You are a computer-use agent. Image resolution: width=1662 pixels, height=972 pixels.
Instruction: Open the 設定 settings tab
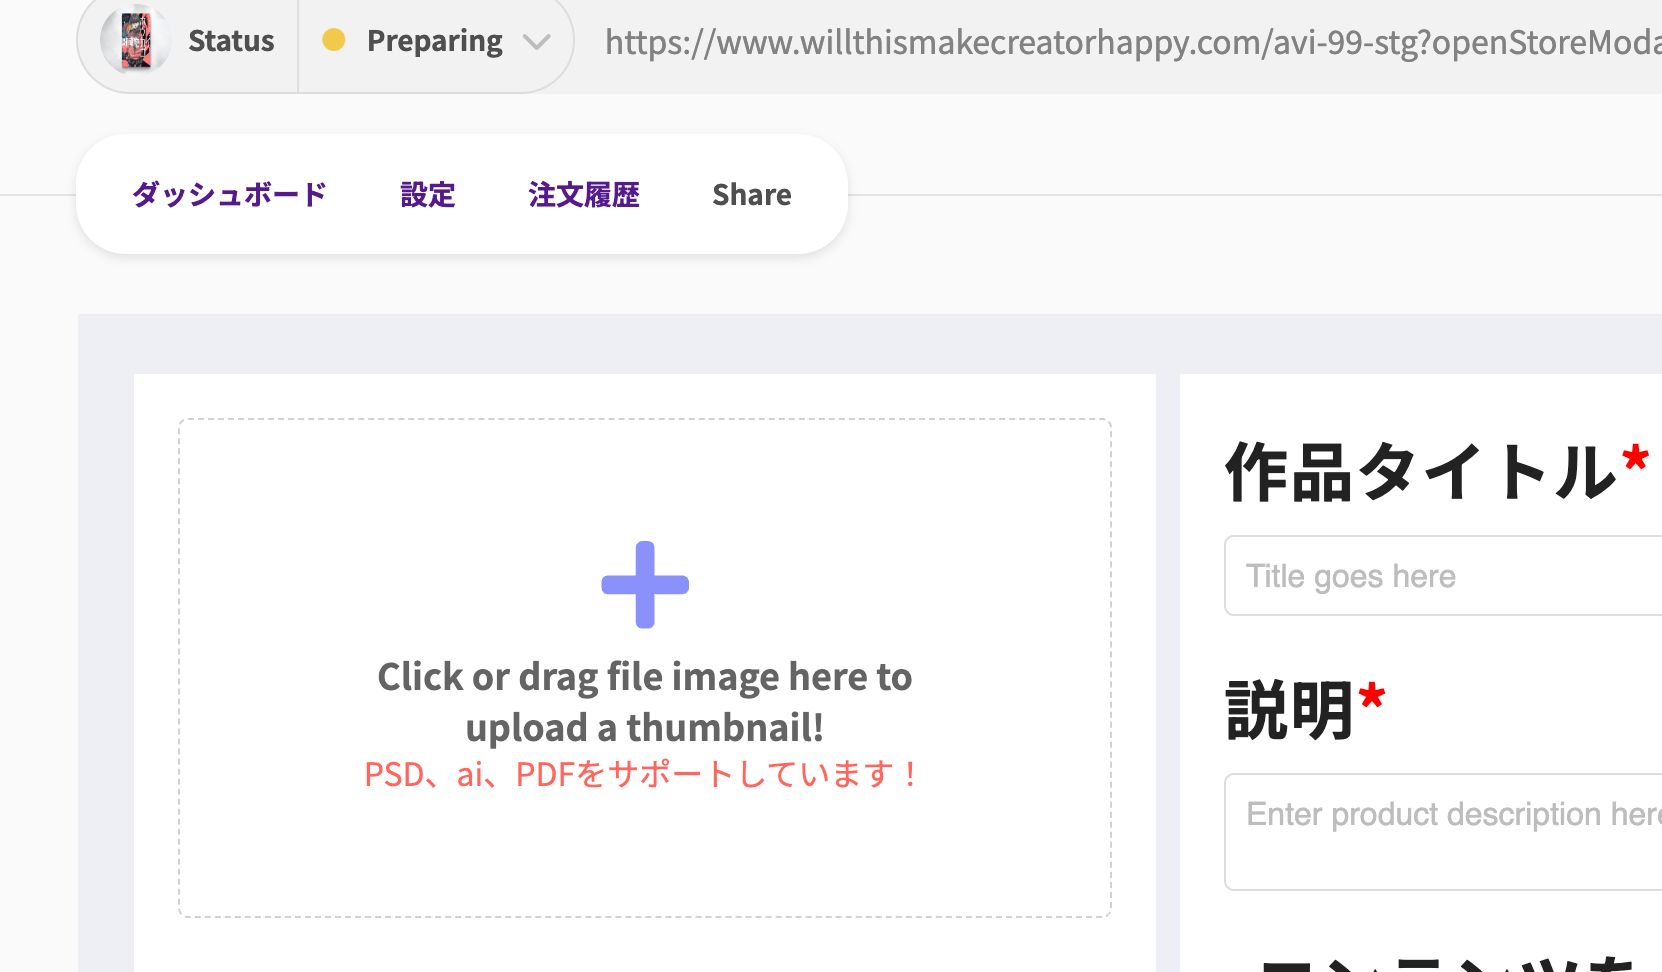[427, 194]
